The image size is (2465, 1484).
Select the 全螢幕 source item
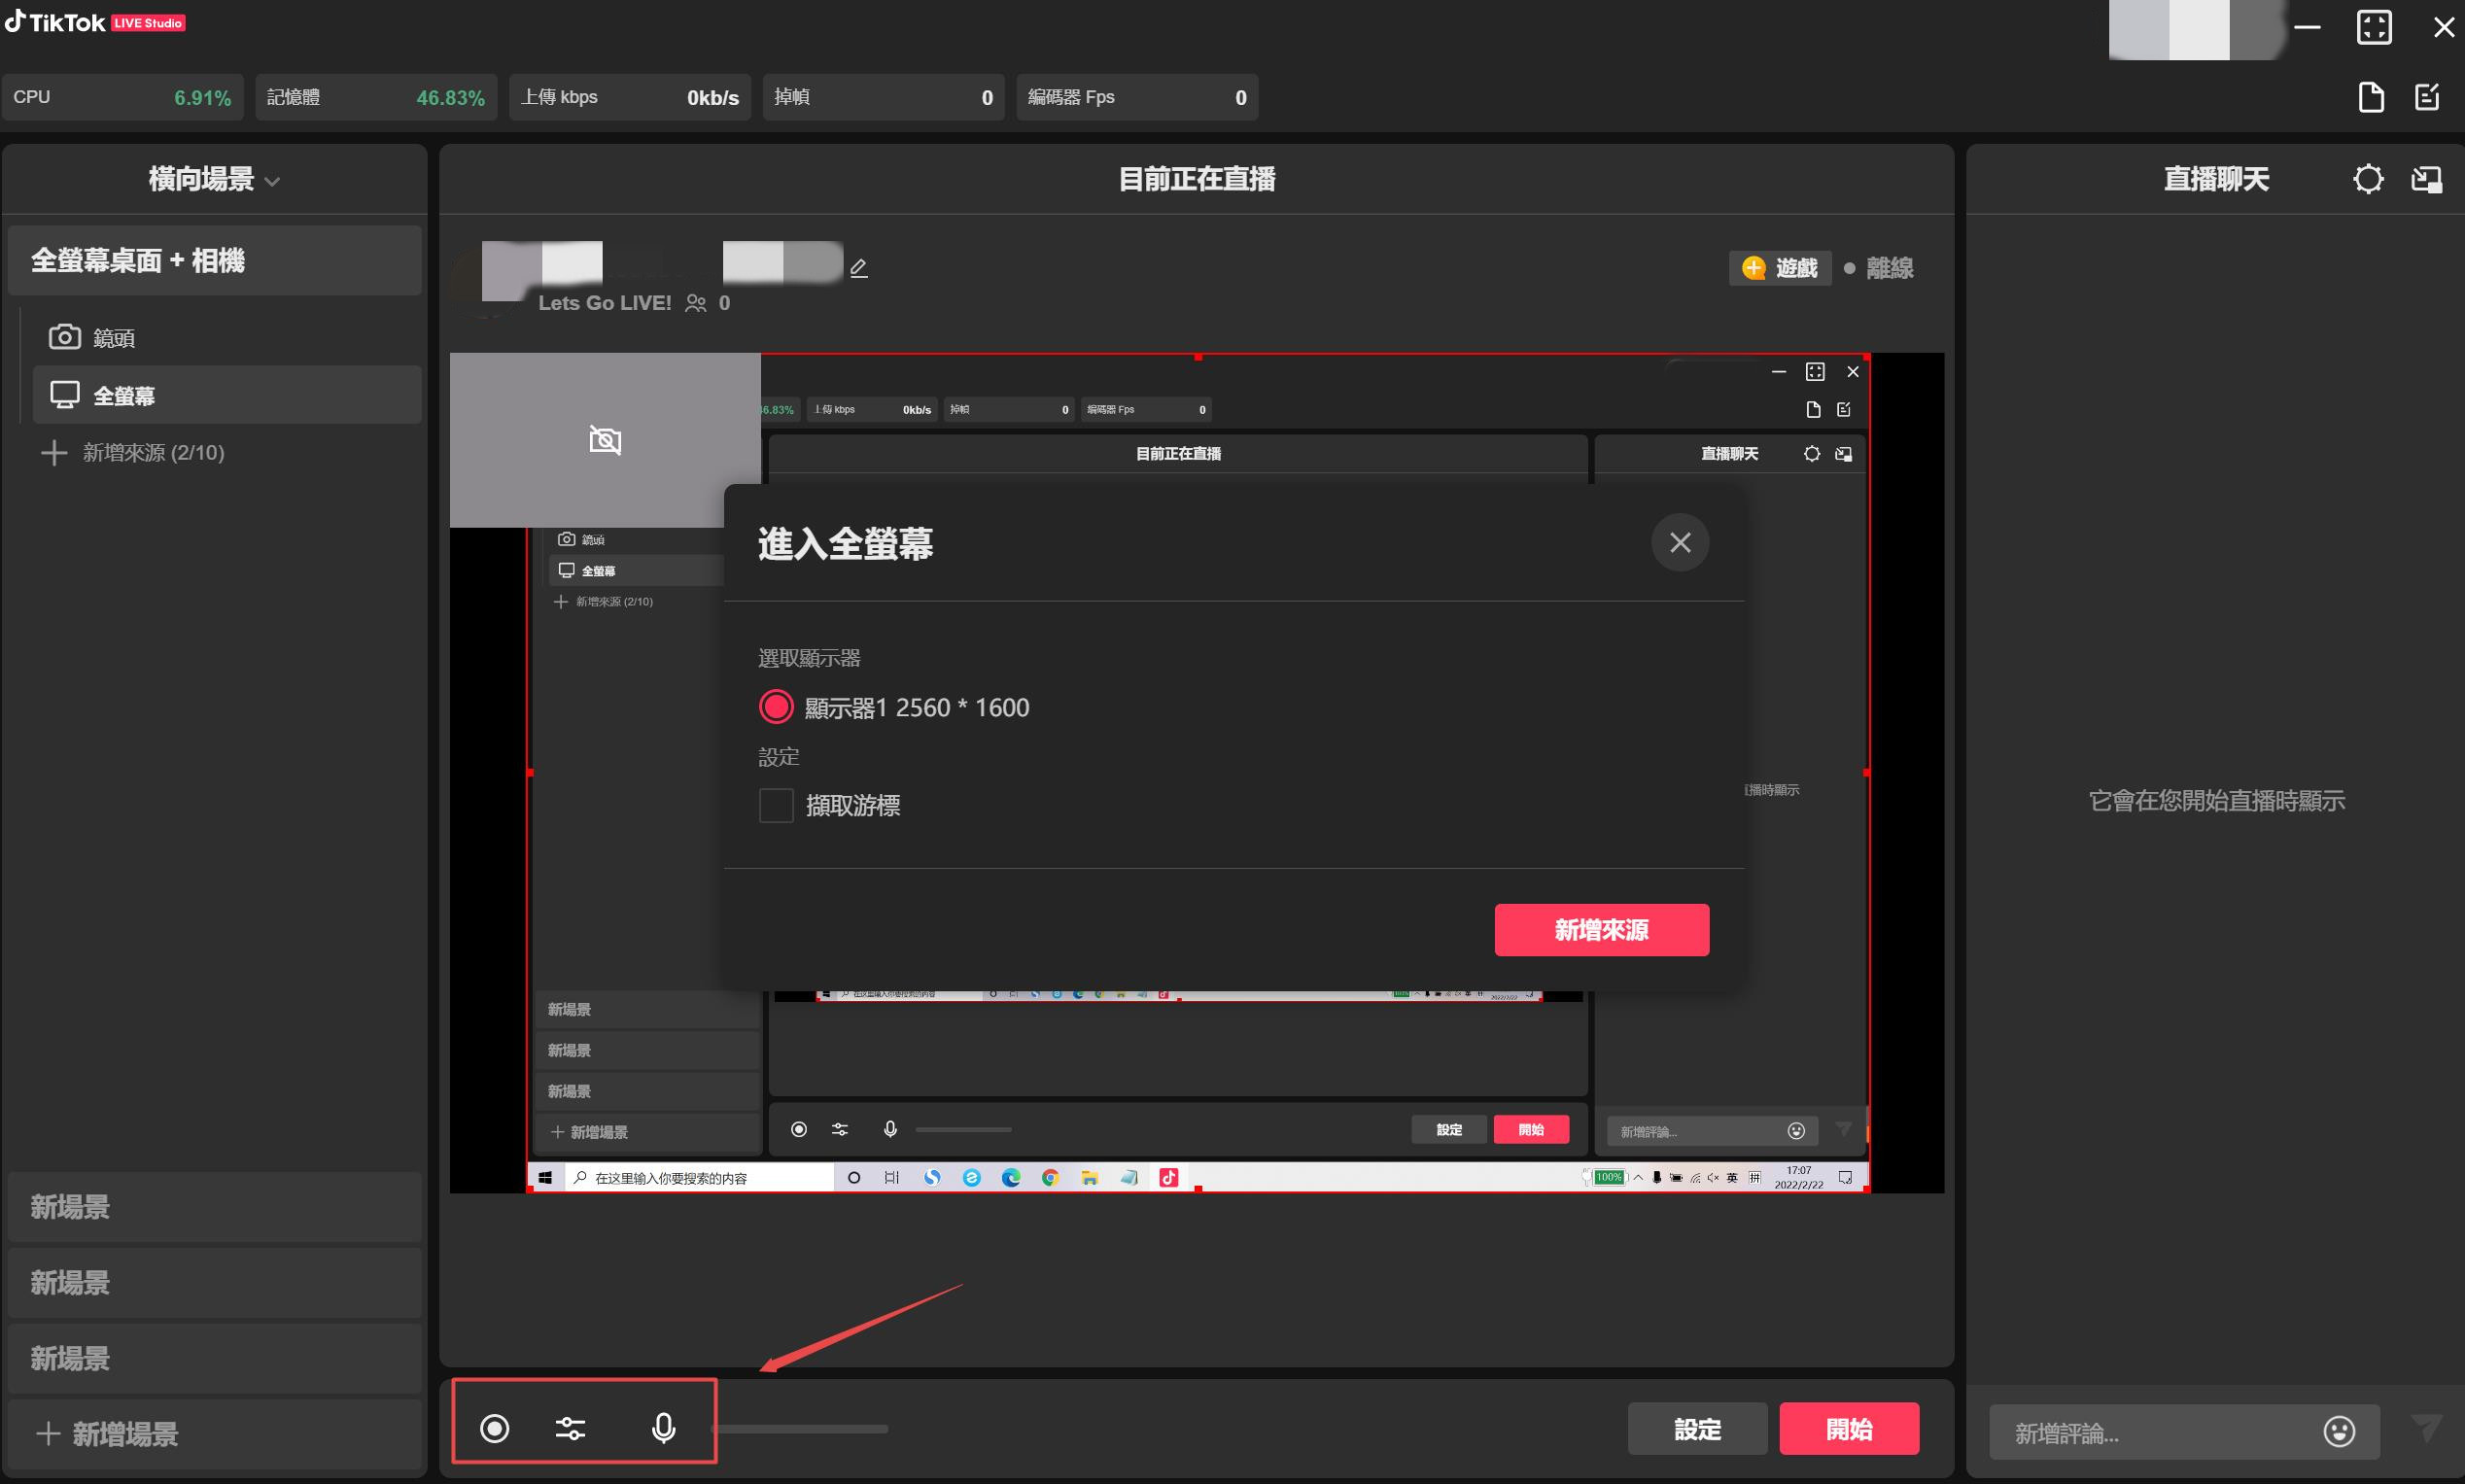click(124, 396)
